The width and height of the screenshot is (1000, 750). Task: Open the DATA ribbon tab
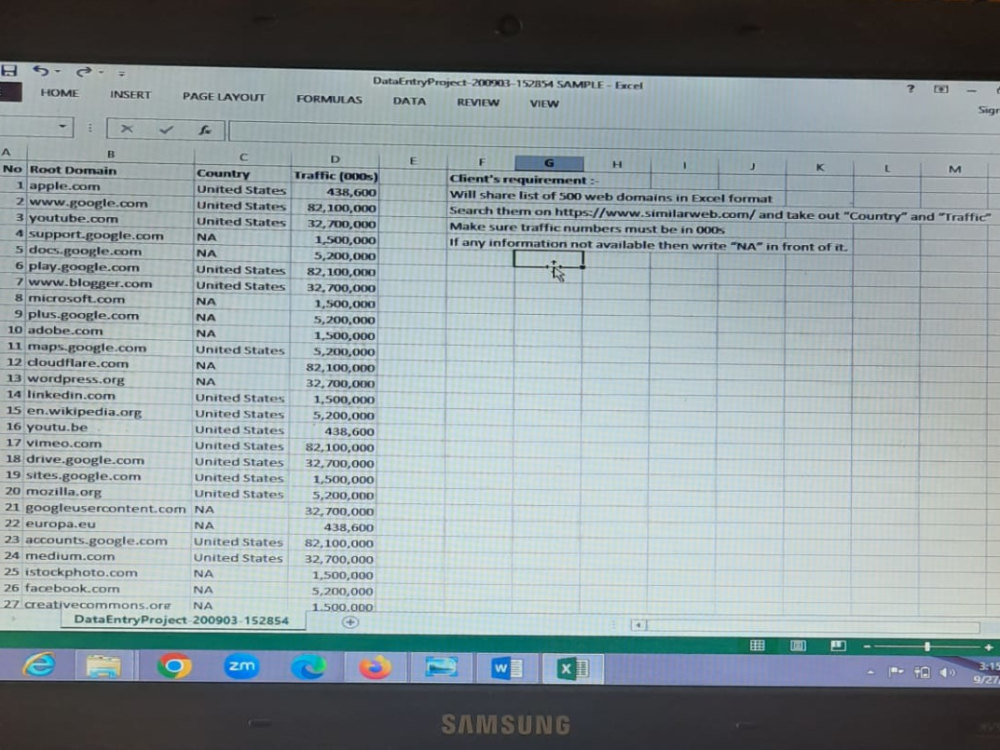click(x=409, y=101)
